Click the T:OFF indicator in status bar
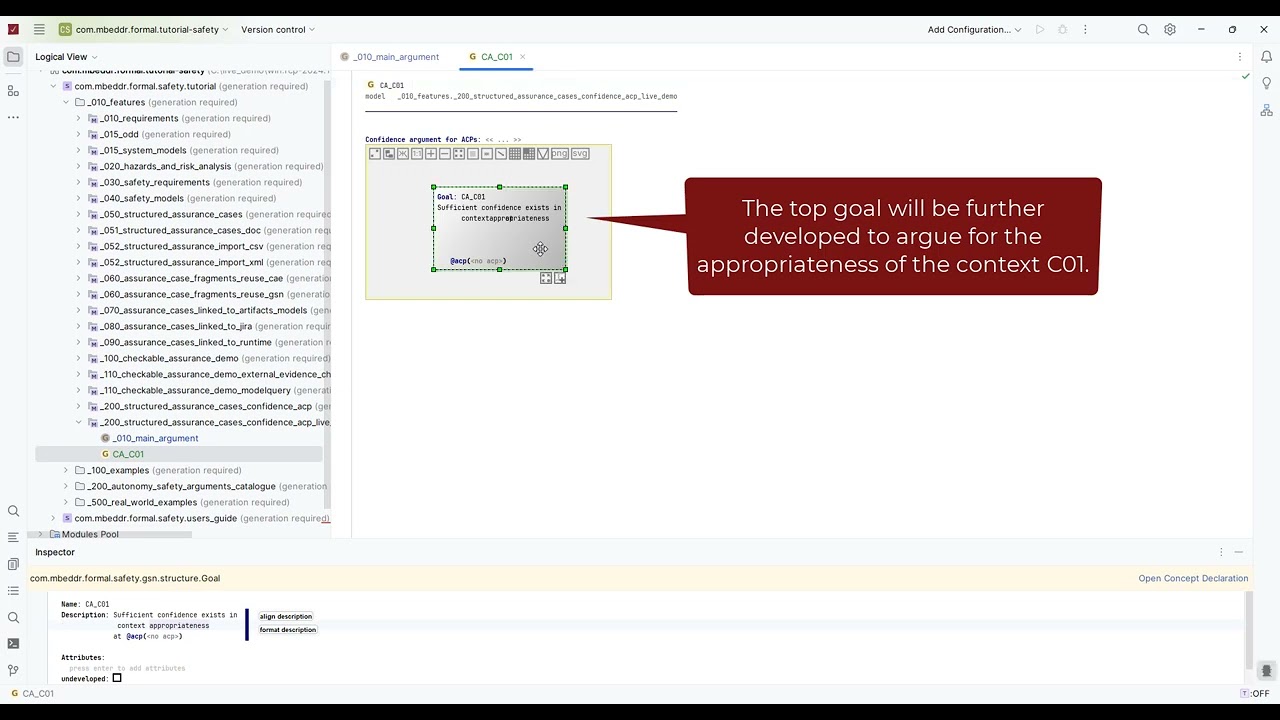Image resolution: width=1280 pixels, height=720 pixels. coord(1255,693)
